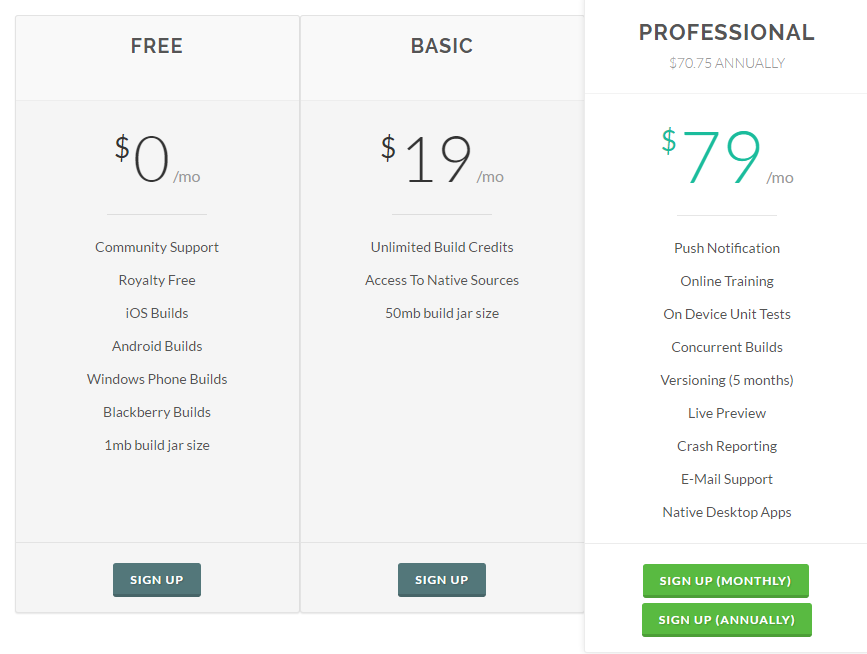Click the green $79 per month price
The width and height of the screenshot is (867, 654).
(727, 156)
